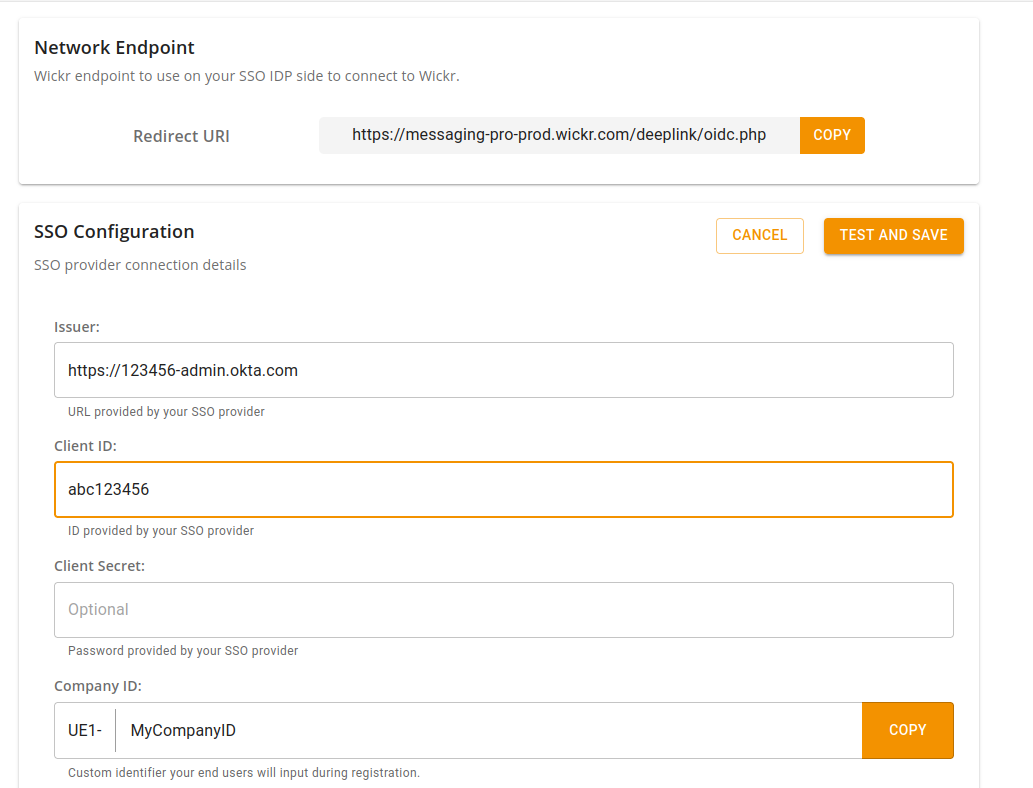Click the UE1- company prefix
1033x788 pixels.
click(x=85, y=730)
